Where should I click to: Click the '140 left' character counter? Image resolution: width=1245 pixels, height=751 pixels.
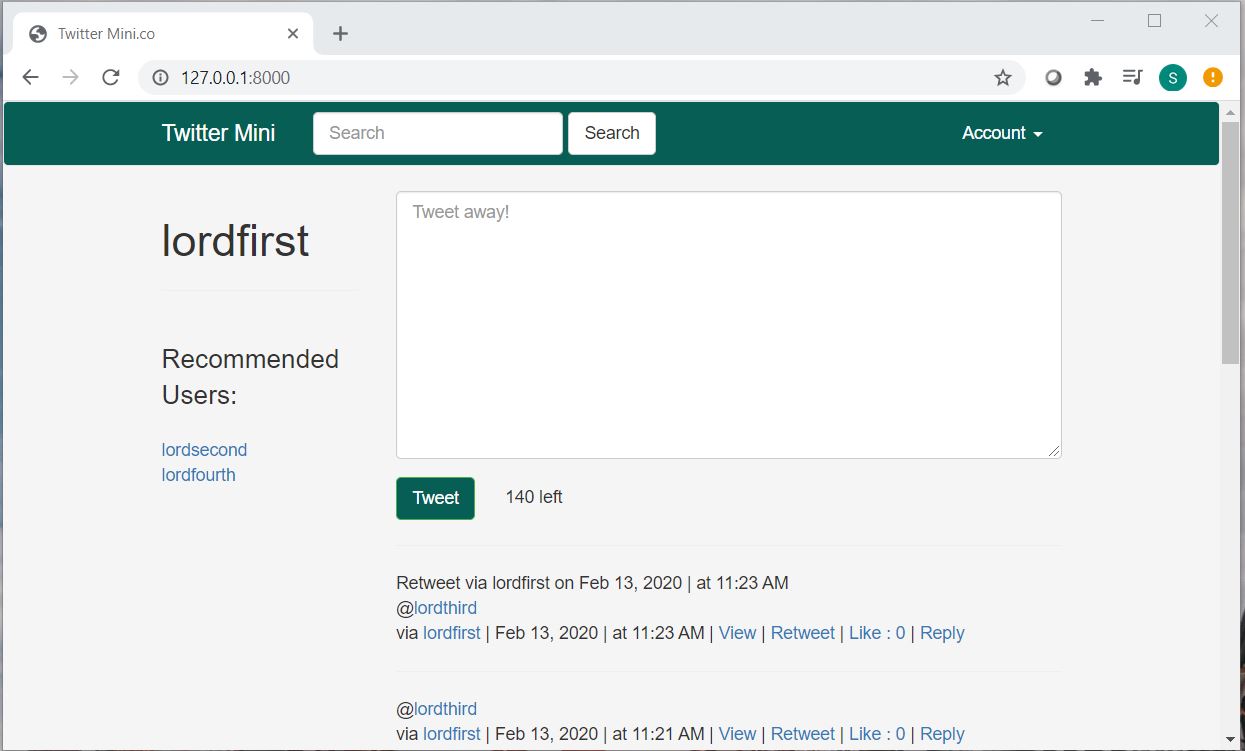coord(534,497)
